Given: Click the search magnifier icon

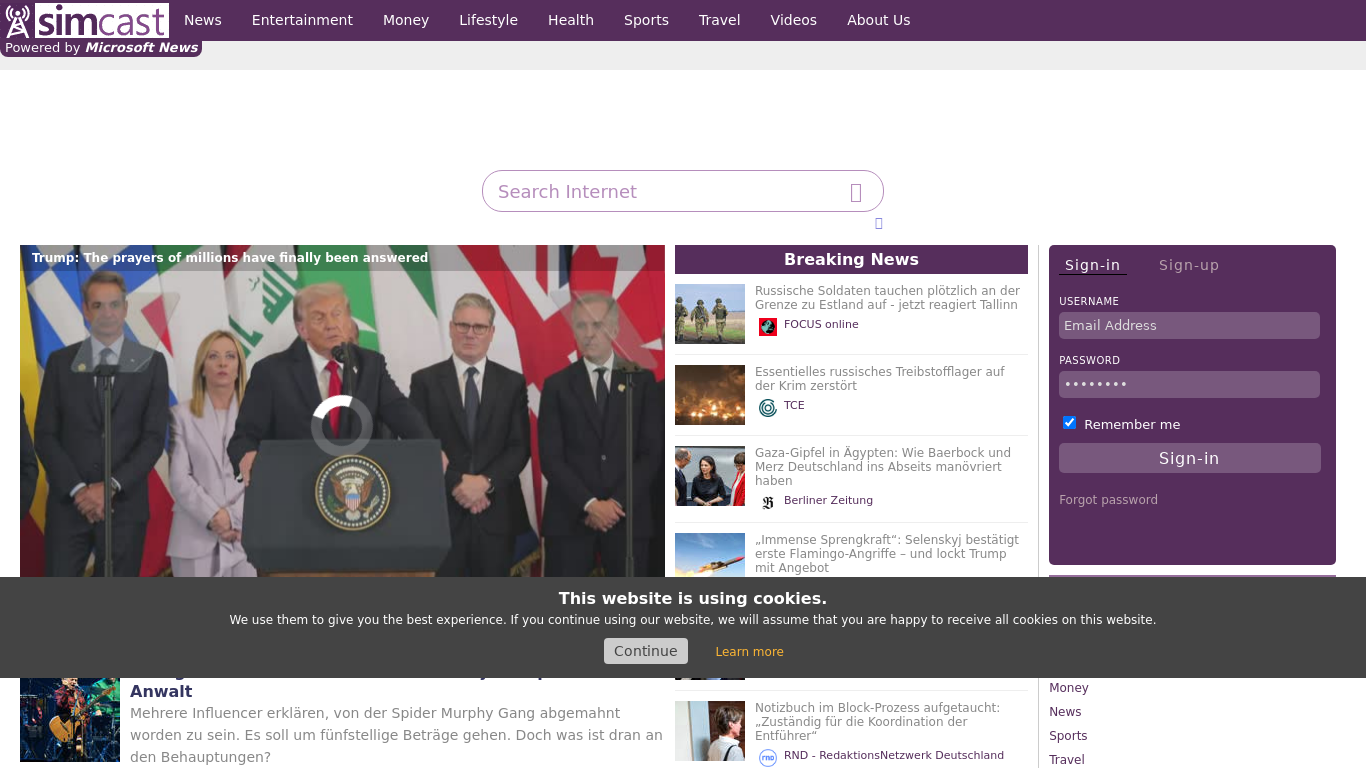Looking at the screenshot, I should tap(856, 192).
